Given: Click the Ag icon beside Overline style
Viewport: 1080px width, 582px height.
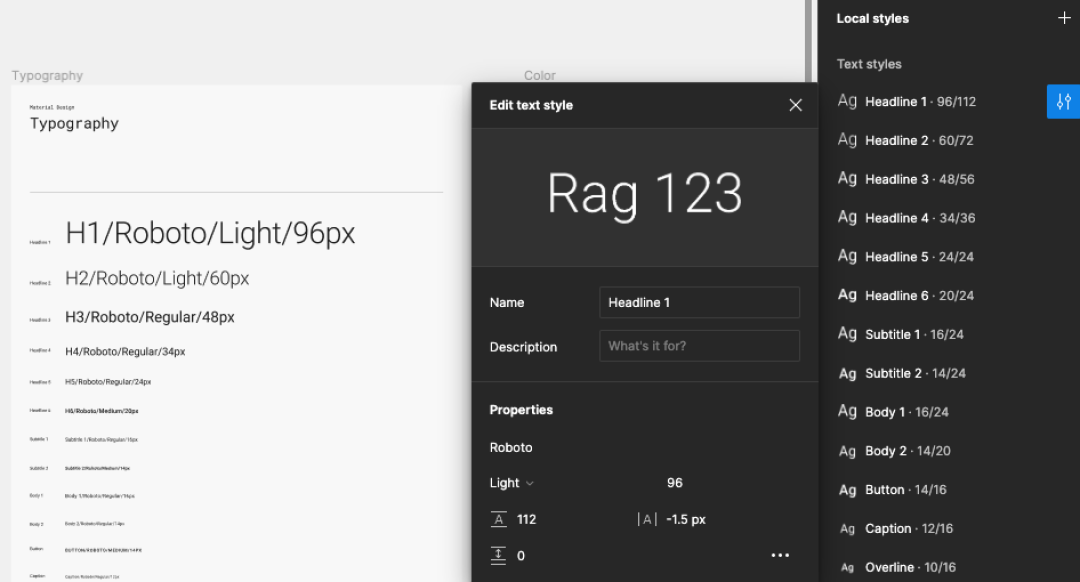Looking at the screenshot, I should [847, 567].
